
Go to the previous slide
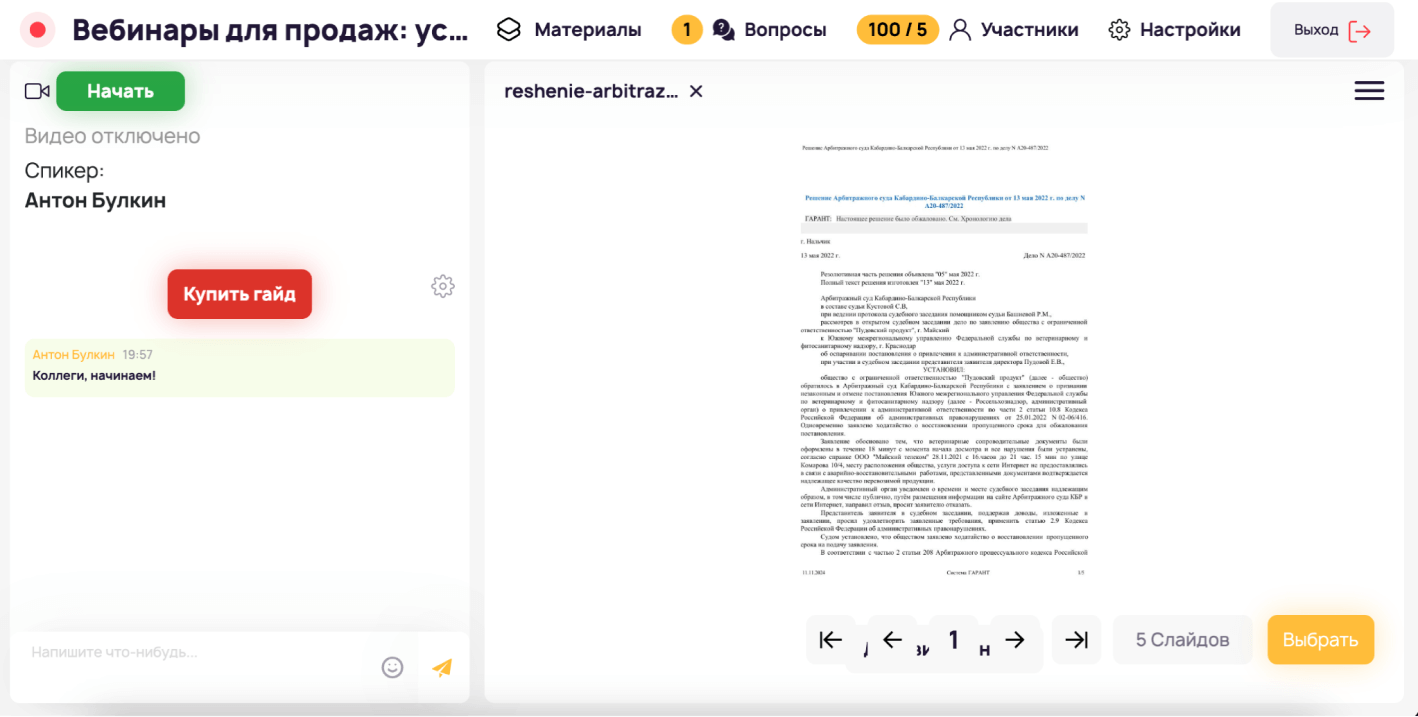[893, 640]
